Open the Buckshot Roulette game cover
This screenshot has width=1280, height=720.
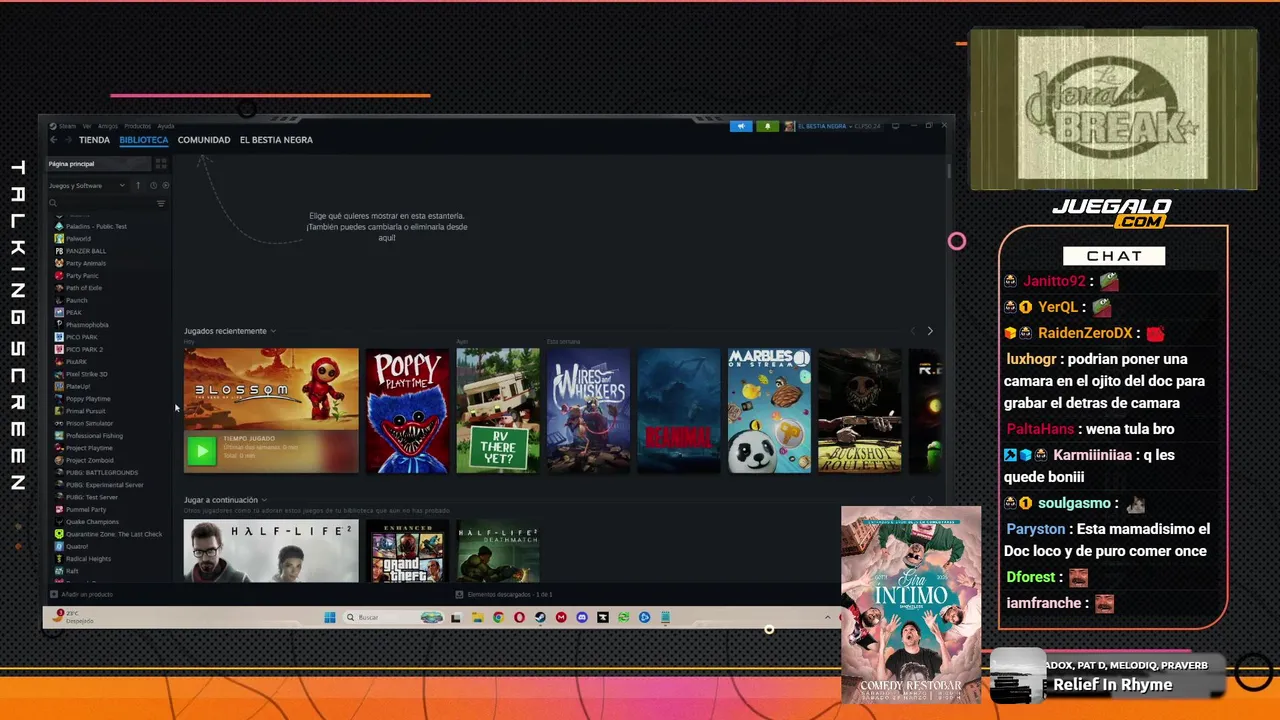coord(860,410)
